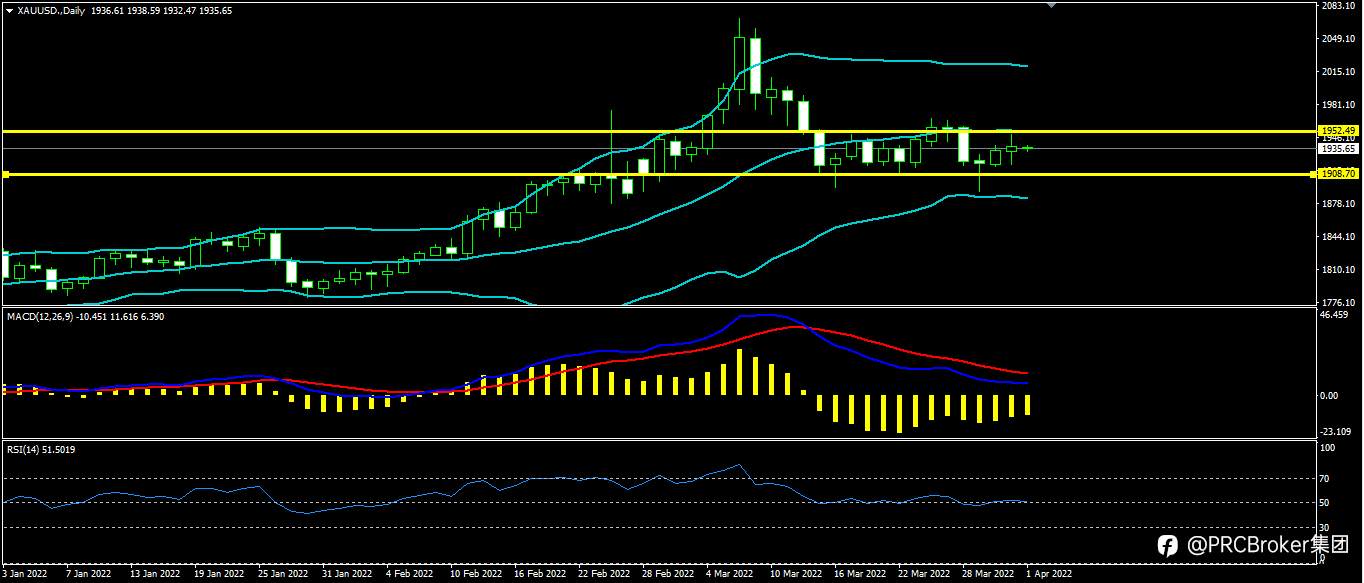Click the 0.00 MACD scale value
The width and height of the screenshot is (1364, 583).
point(1329,395)
